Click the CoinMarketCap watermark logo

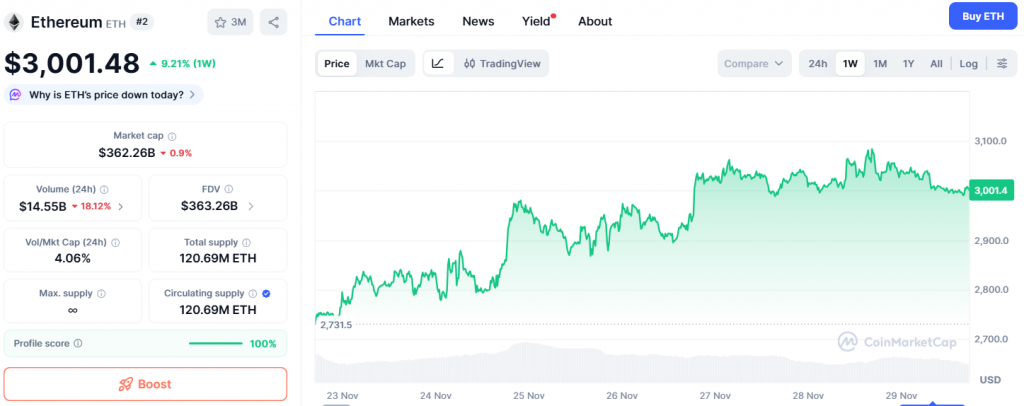coord(897,342)
